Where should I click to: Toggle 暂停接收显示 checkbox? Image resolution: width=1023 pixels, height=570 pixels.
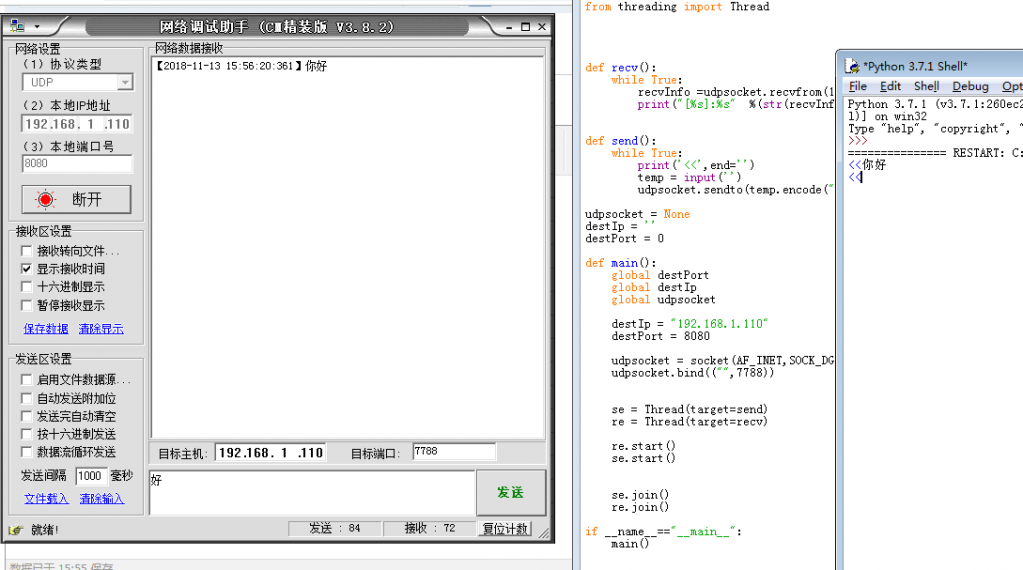(27, 305)
